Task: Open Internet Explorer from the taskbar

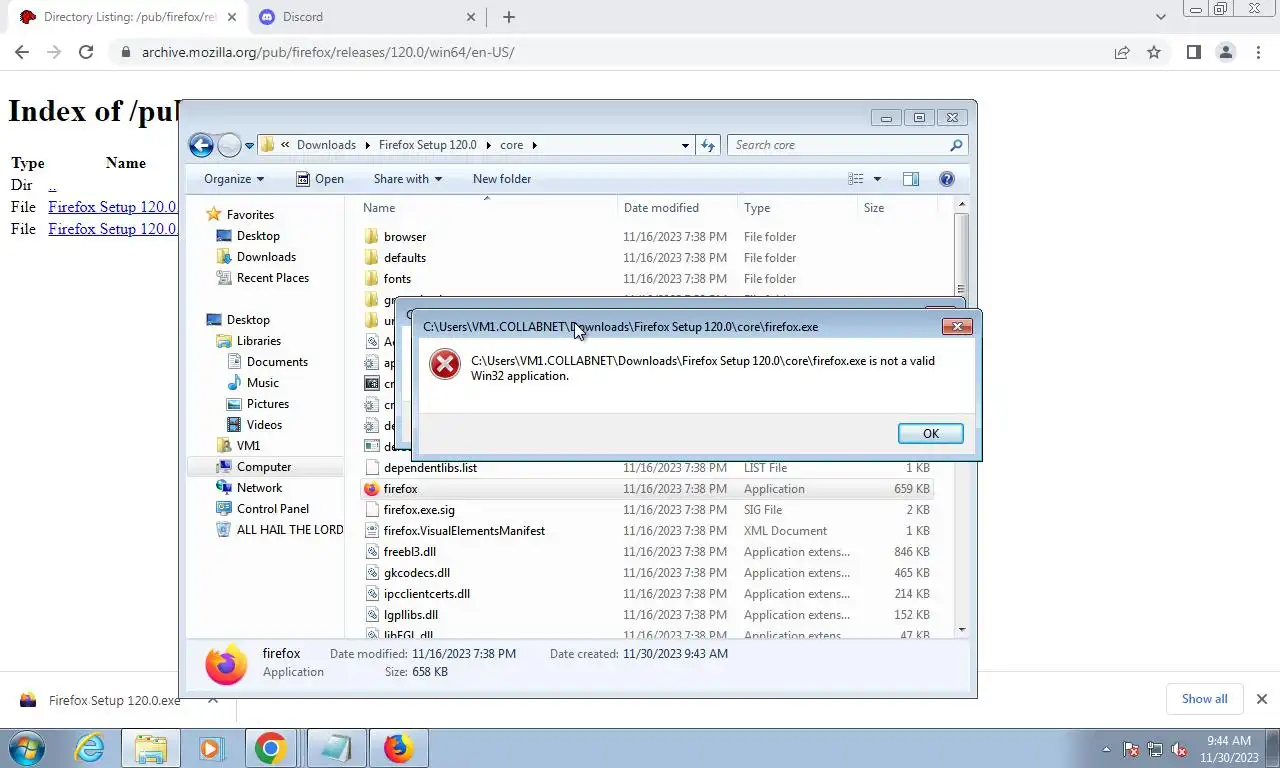Action: (90, 748)
